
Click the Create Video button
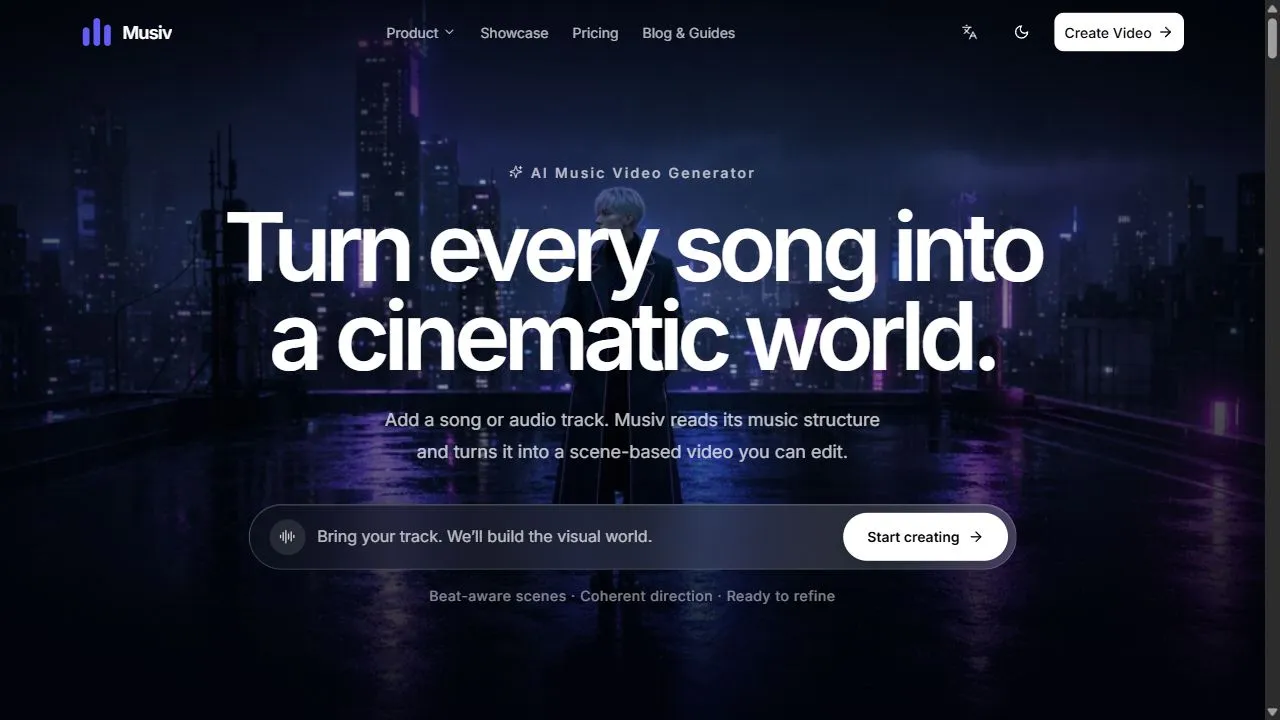pos(1119,32)
